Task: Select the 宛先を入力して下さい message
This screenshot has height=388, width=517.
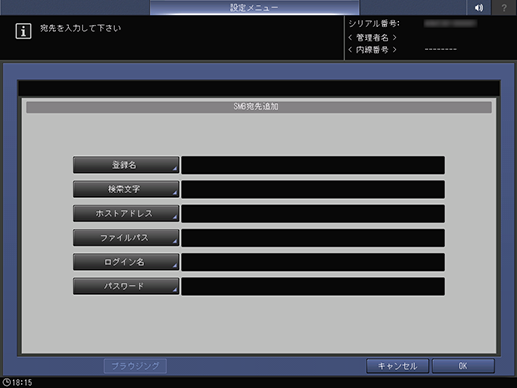Action: point(80,28)
